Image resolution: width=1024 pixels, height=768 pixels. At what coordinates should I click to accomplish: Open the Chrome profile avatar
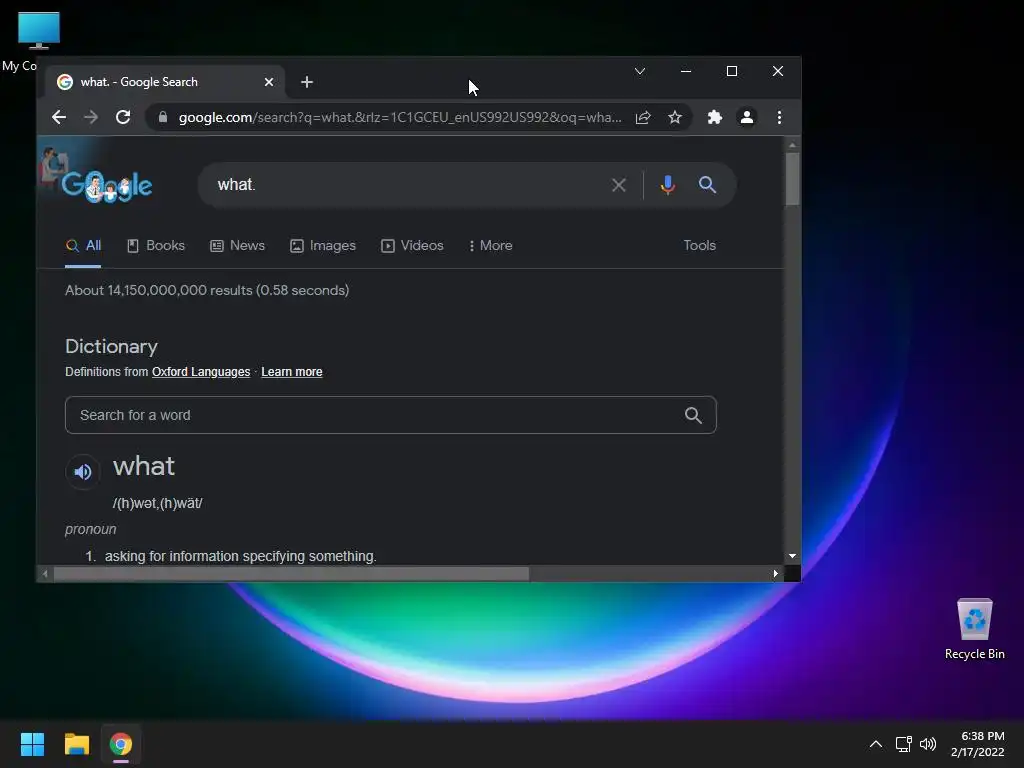(746, 118)
